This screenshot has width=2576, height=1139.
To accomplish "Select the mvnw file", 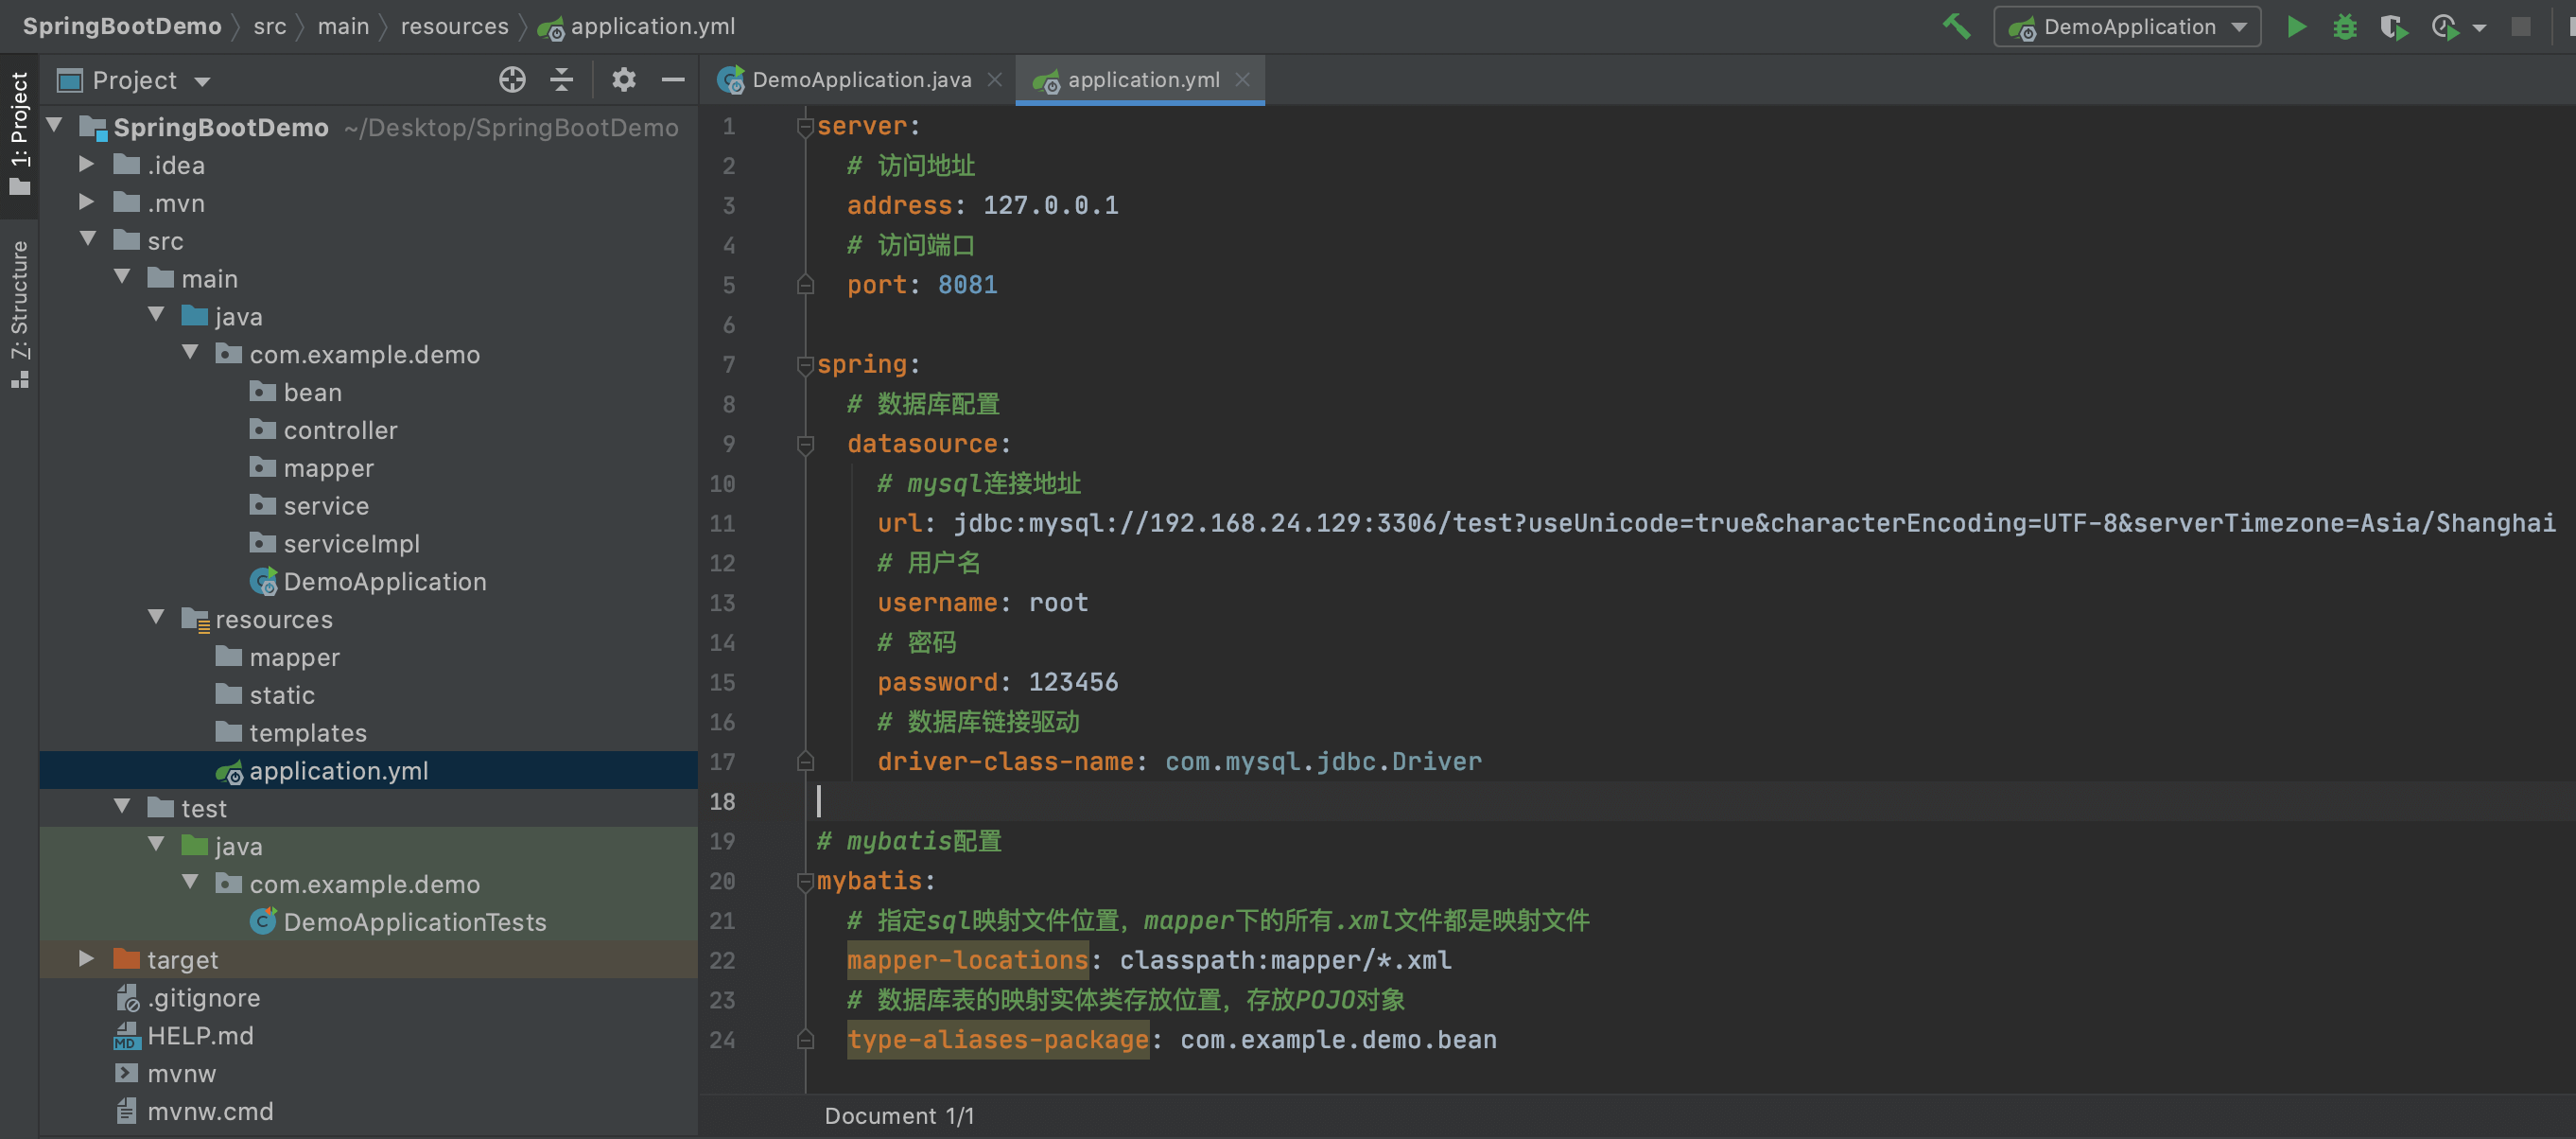I will pyautogui.click(x=181, y=1074).
